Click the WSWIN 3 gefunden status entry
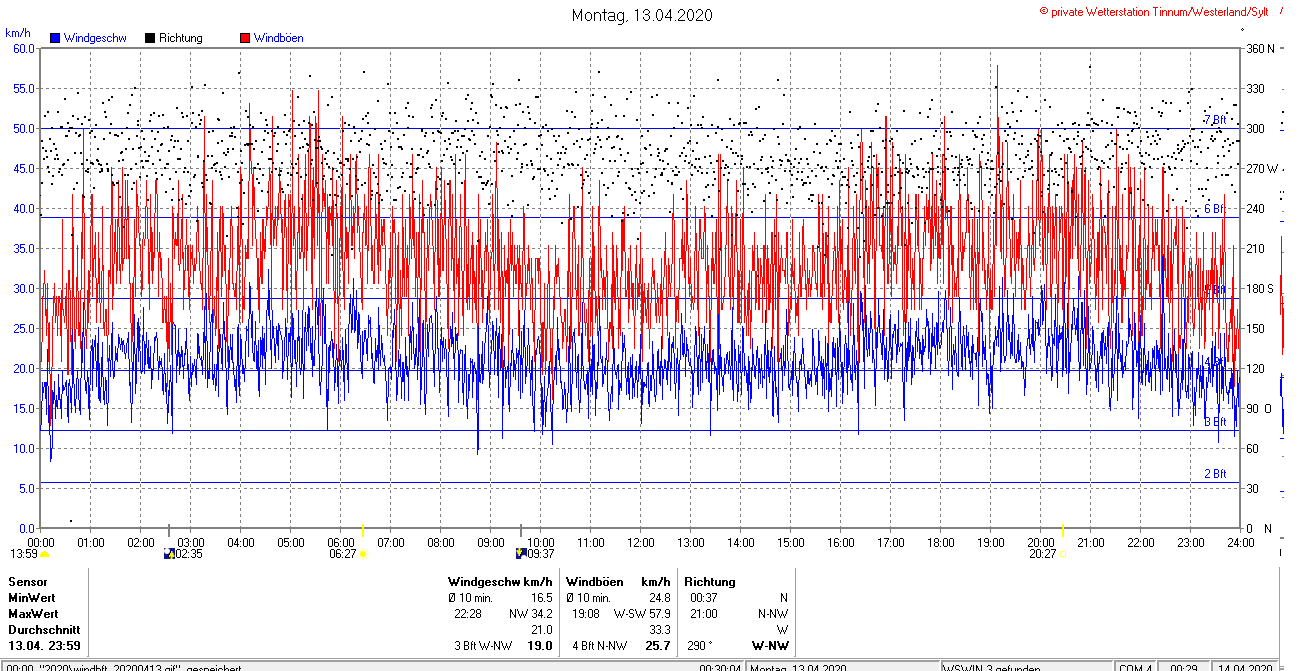1310x671 pixels. pyautogui.click(x=992, y=667)
